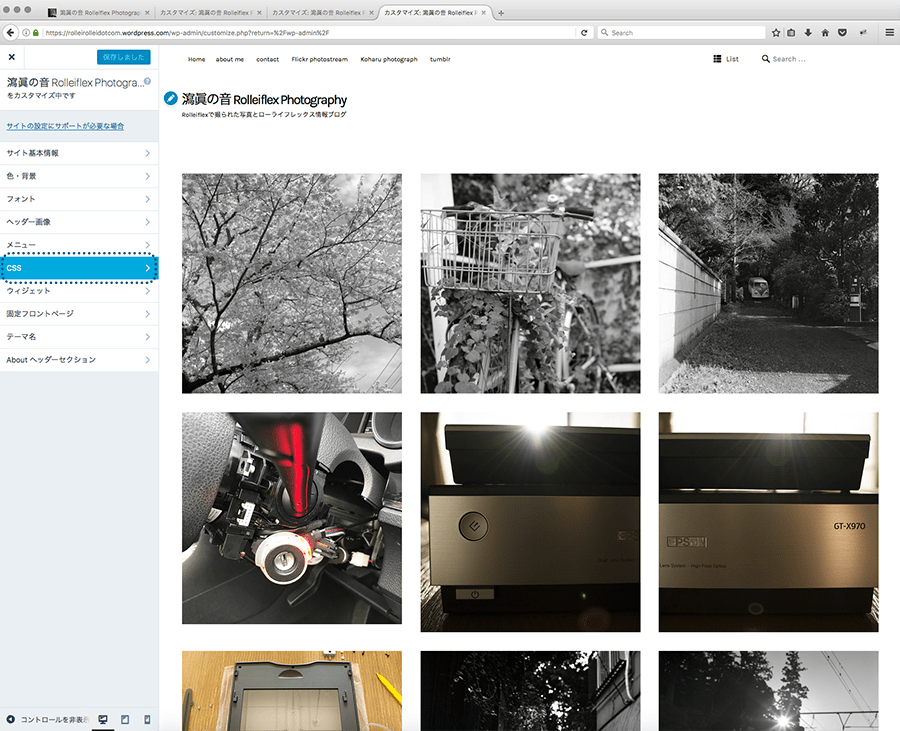Switch to desktop preview mode
Image resolution: width=900 pixels, height=731 pixels.
pyautogui.click(x=102, y=719)
